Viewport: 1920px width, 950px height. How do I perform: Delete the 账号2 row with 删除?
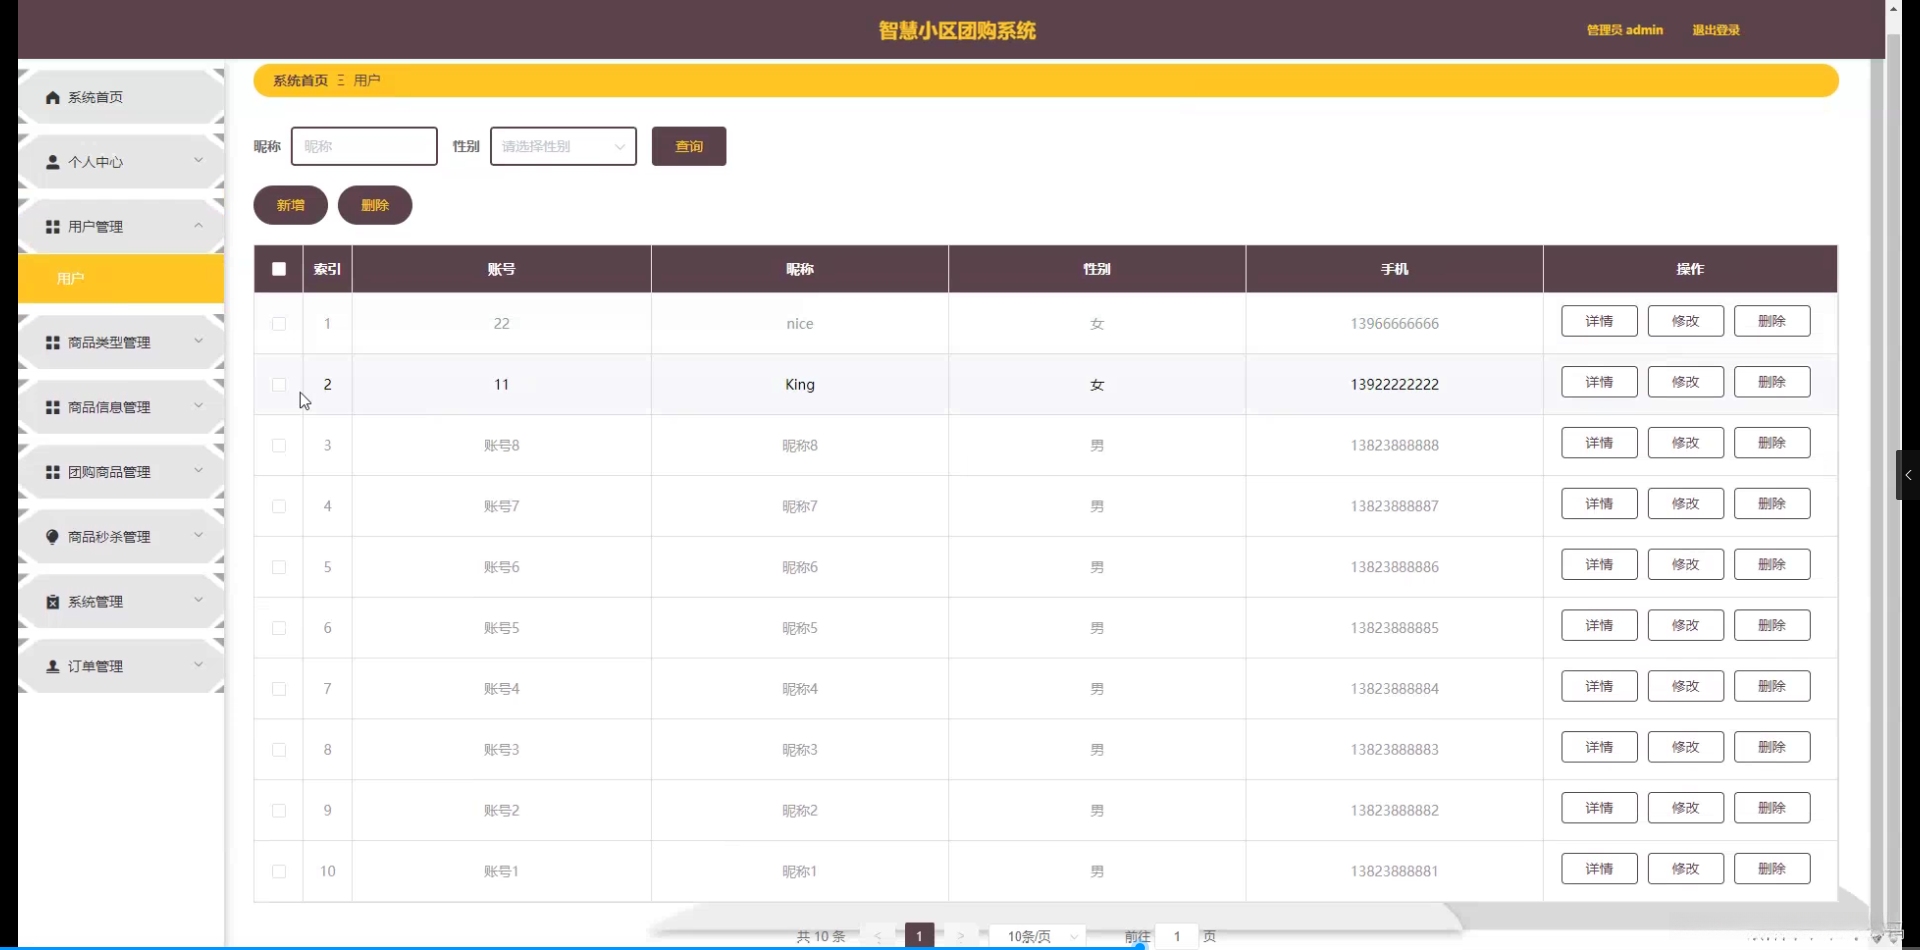[x=1772, y=808]
